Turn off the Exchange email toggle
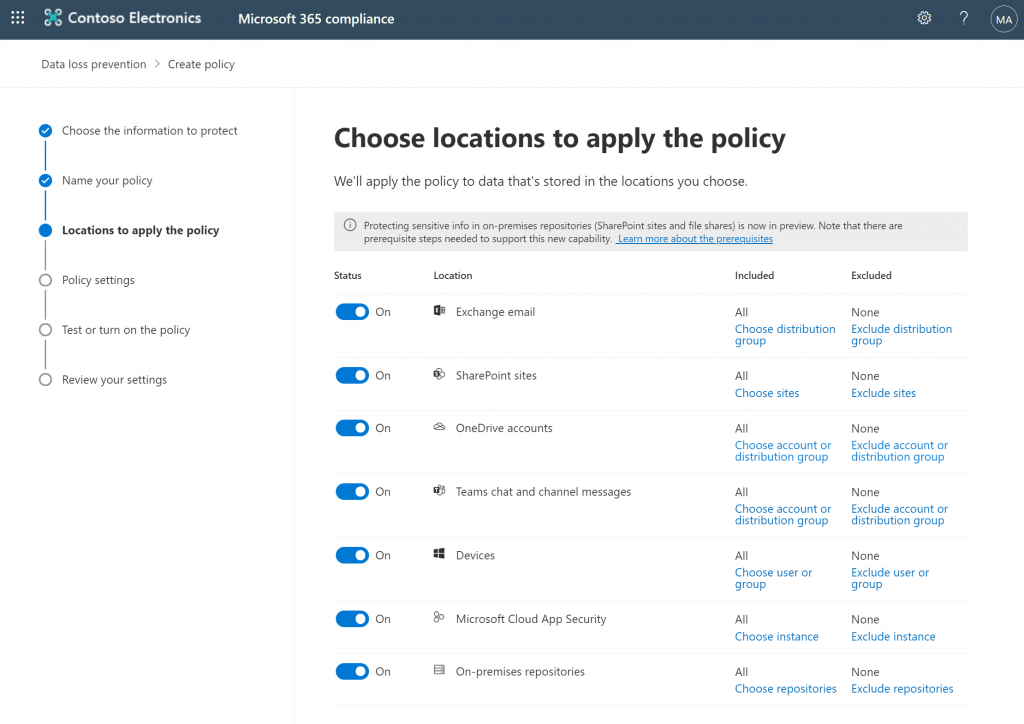1024x724 pixels. coord(352,312)
